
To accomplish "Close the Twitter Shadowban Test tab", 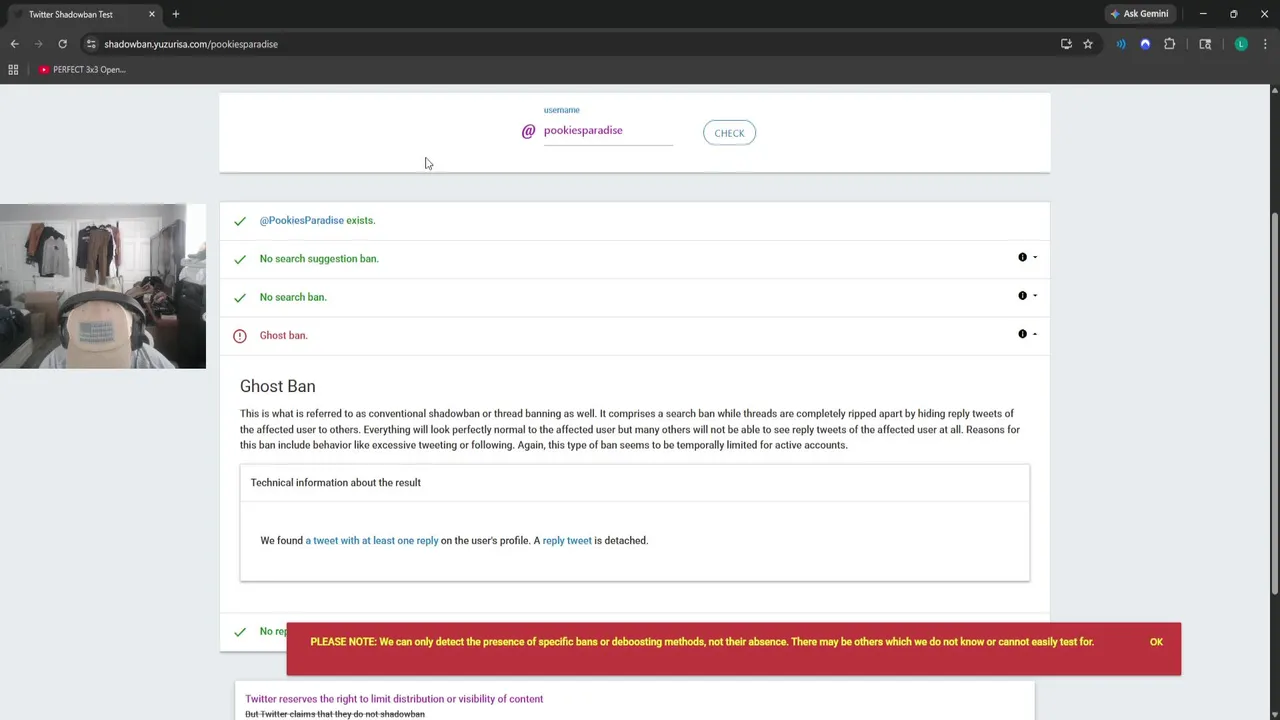I will pyautogui.click(x=152, y=14).
